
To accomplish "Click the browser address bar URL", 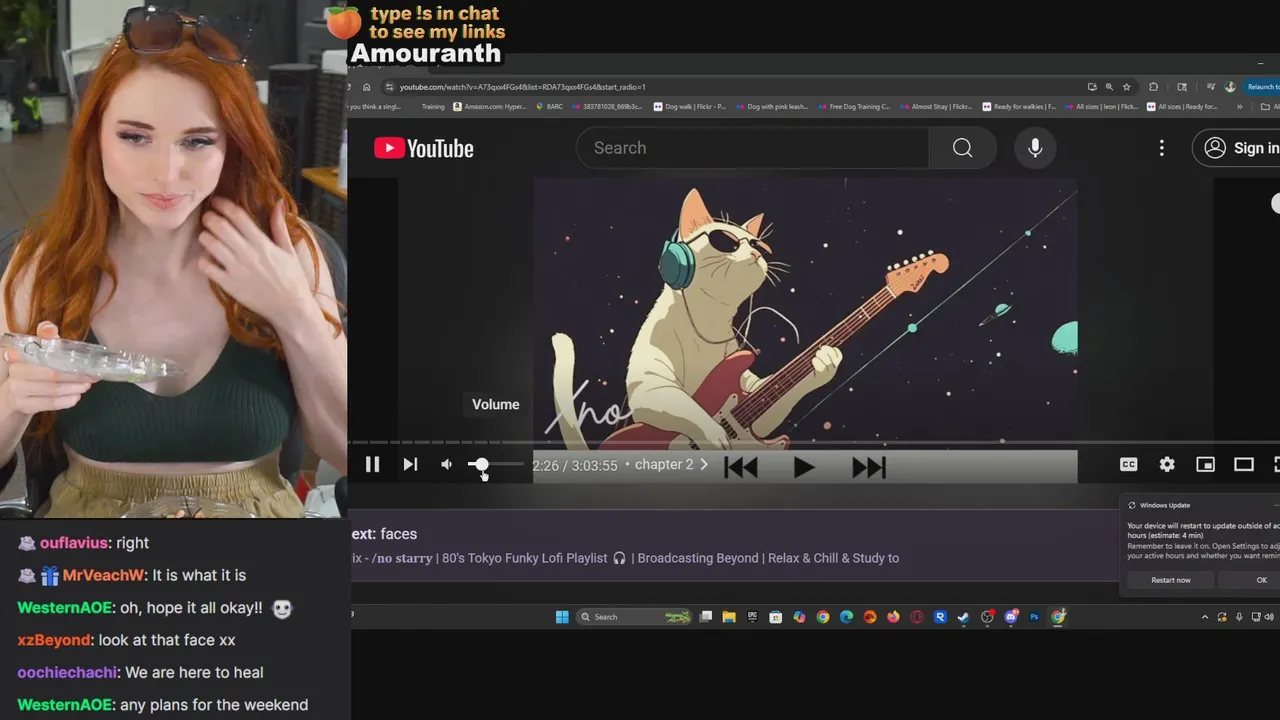I will pyautogui.click(x=523, y=87).
